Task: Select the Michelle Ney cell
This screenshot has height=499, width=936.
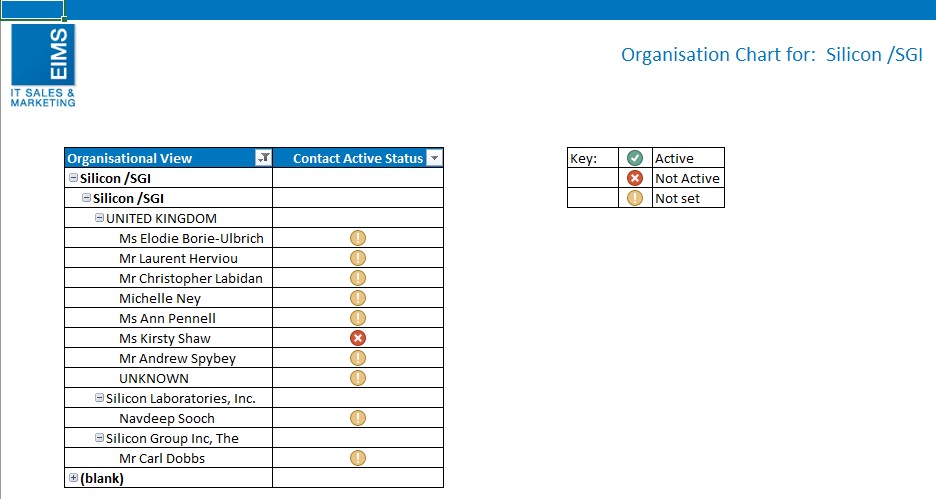Action: click(168, 298)
